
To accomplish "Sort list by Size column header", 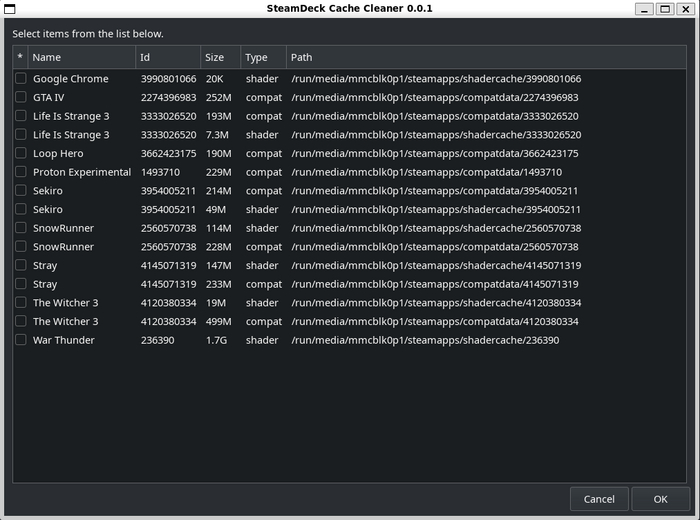I will (x=221, y=57).
